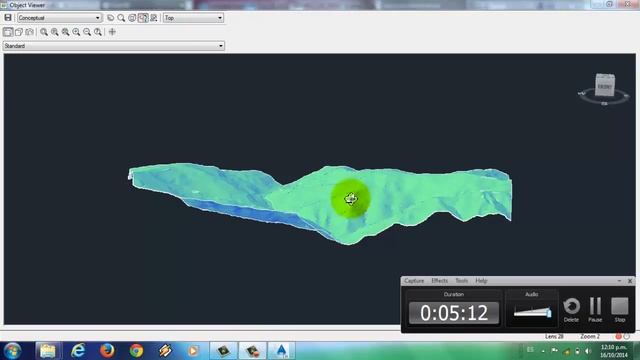Open the Capture menu in recorder
640x360 pixels.
pos(414,281)
